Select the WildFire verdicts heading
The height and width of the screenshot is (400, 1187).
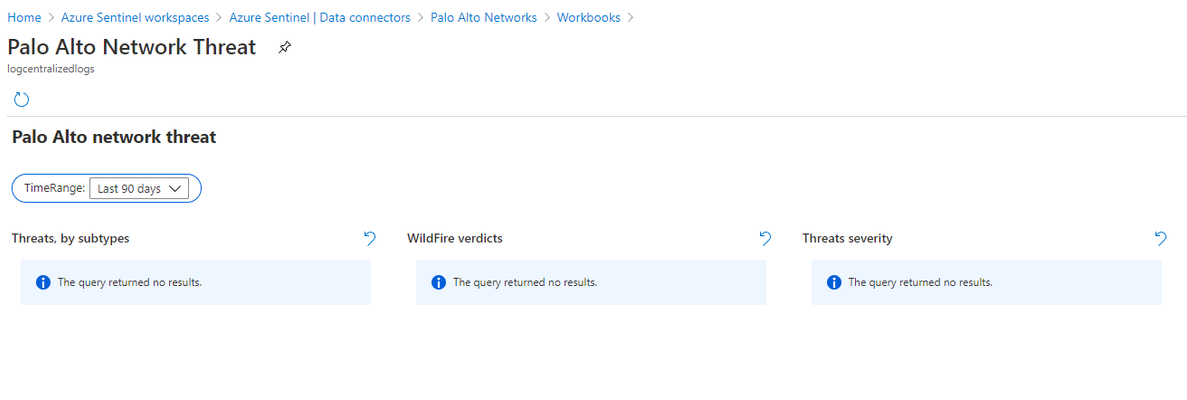(x=455, y=239)
